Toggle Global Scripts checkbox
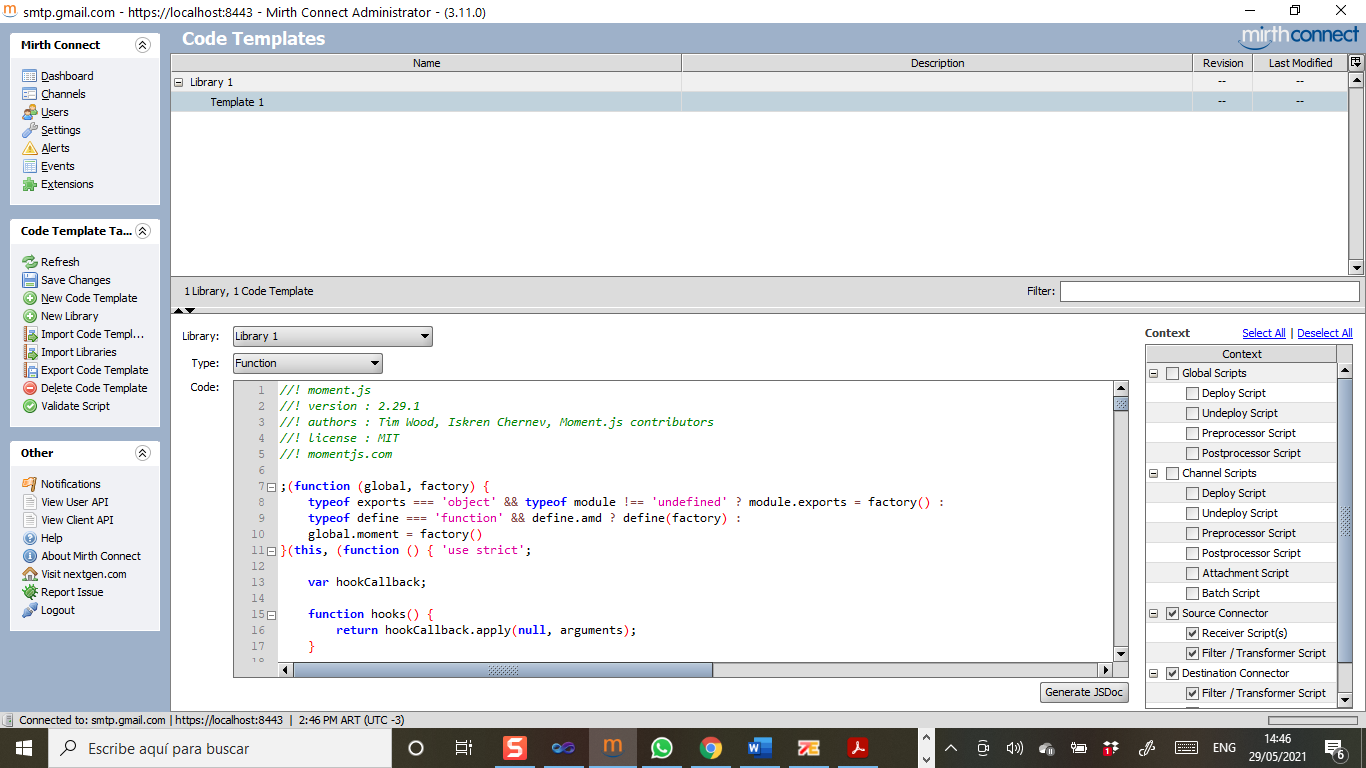This screenshot has height=768, width=1366. [1172, 373]
